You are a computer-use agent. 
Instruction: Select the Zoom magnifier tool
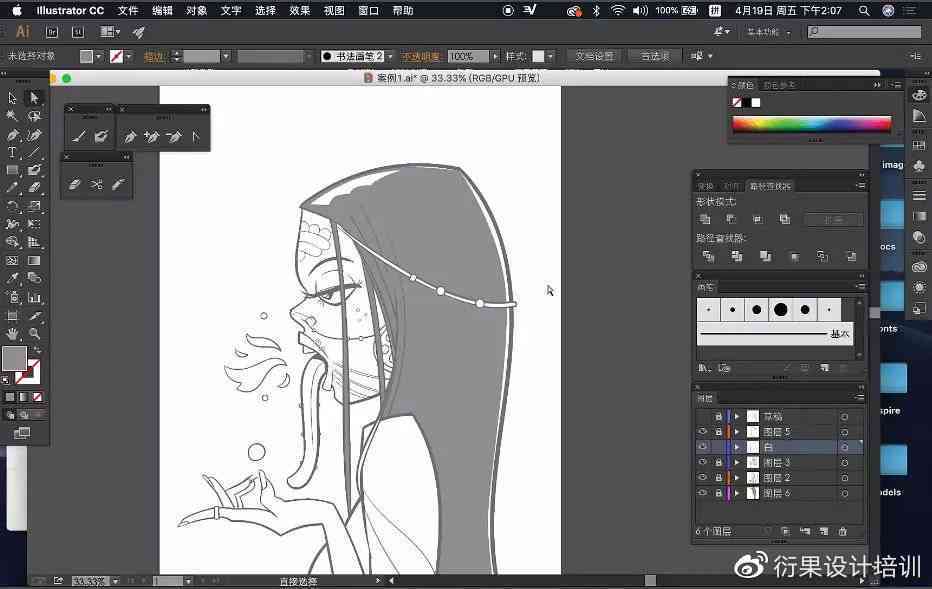click(34, 333)
